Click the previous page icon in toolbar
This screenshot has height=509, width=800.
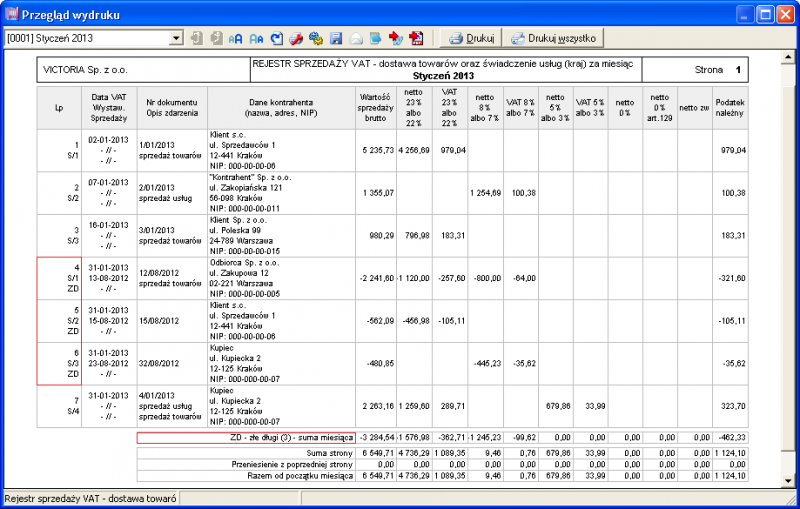click(x=196, y=38)
